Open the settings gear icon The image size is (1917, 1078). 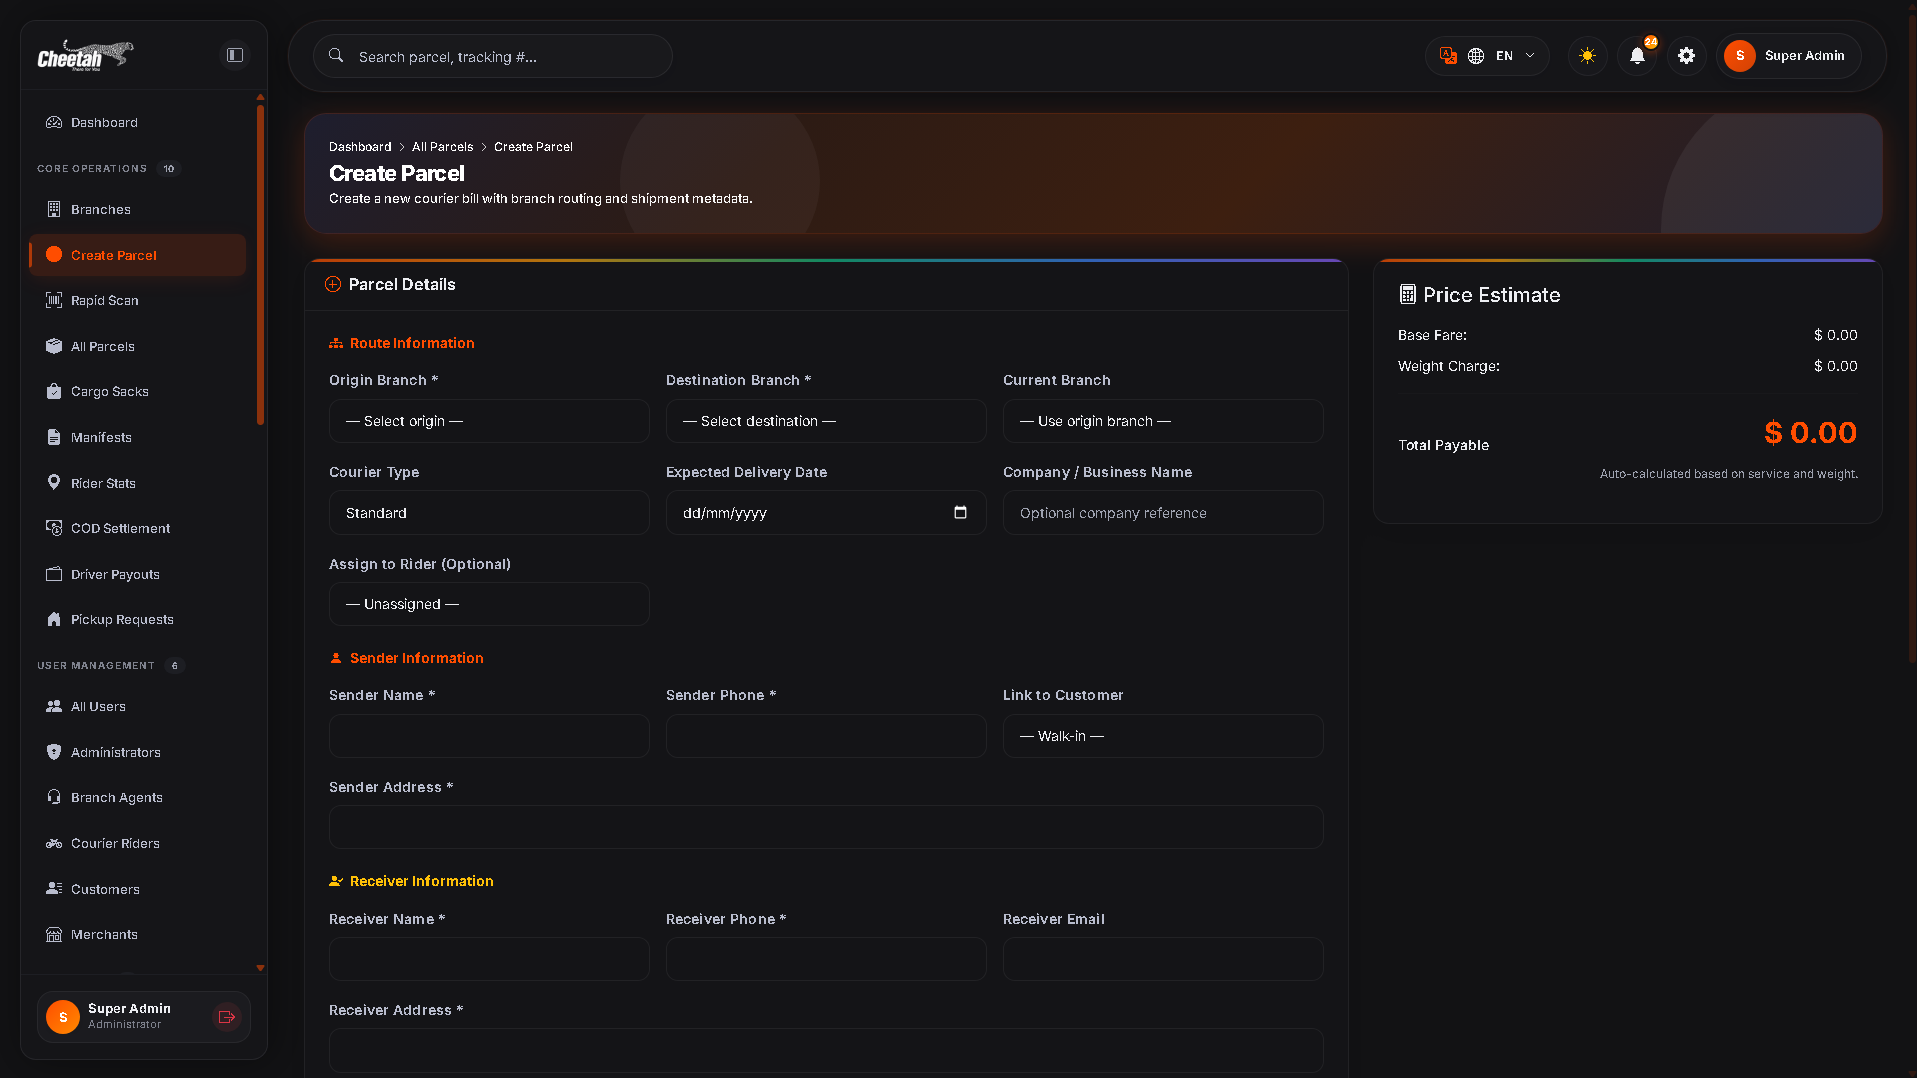point(1687,56)
